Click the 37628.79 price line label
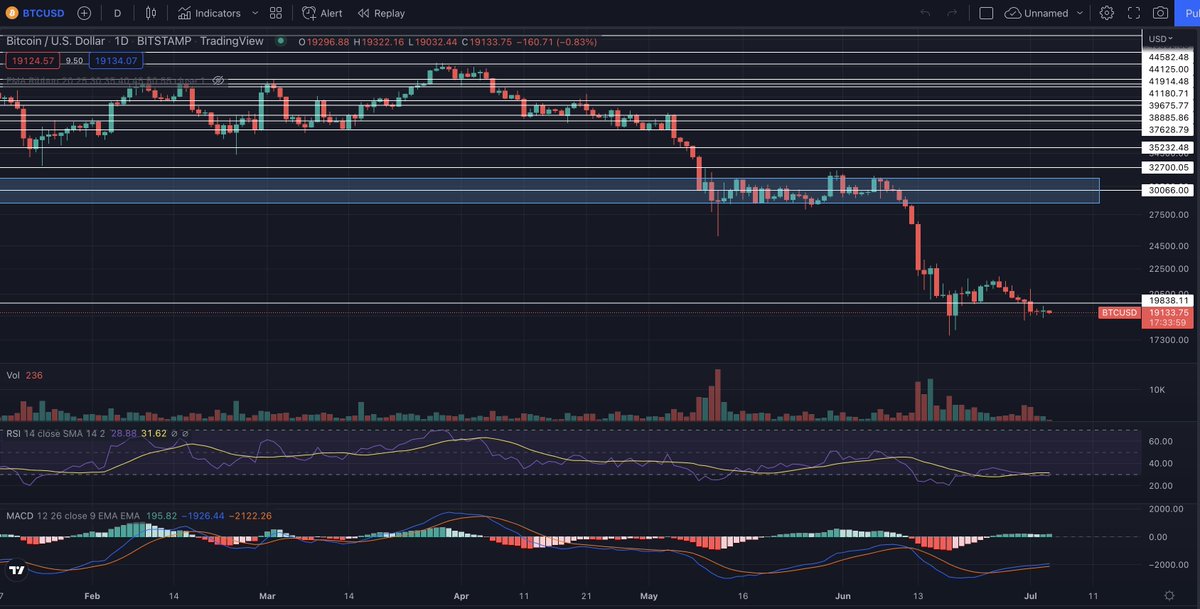The image size is (1200, 609). click(x=1168, y=129)
